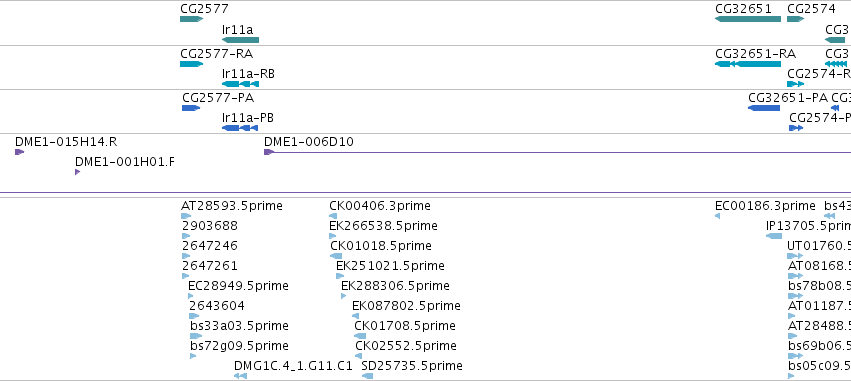Select the DME1-015H14.R BAC end marker
The width and height of the screenshot is (851, 381).
coord(20,152)
